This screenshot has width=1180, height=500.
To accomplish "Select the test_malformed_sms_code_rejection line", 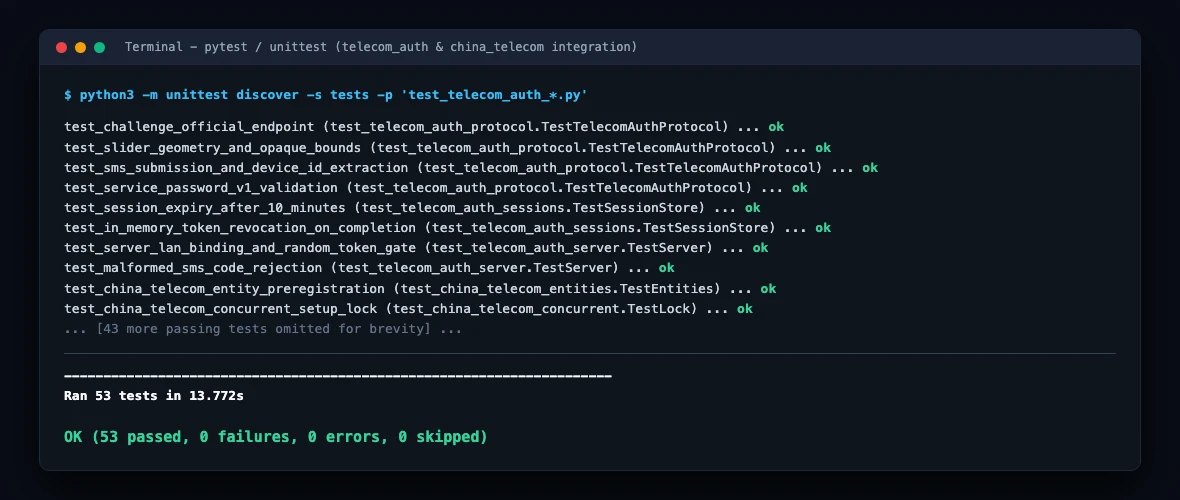I will click(370, 268).
